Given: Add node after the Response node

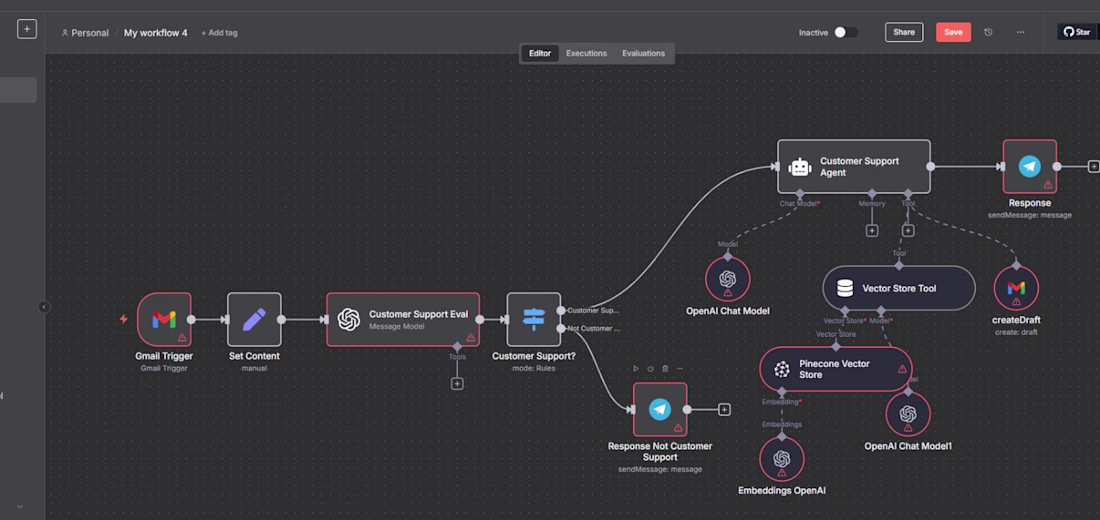Looking at the screenshot, I should click(x=1093, y=166).
